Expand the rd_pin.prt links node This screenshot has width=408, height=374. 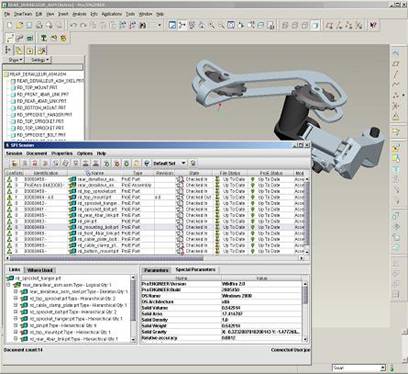15,325
